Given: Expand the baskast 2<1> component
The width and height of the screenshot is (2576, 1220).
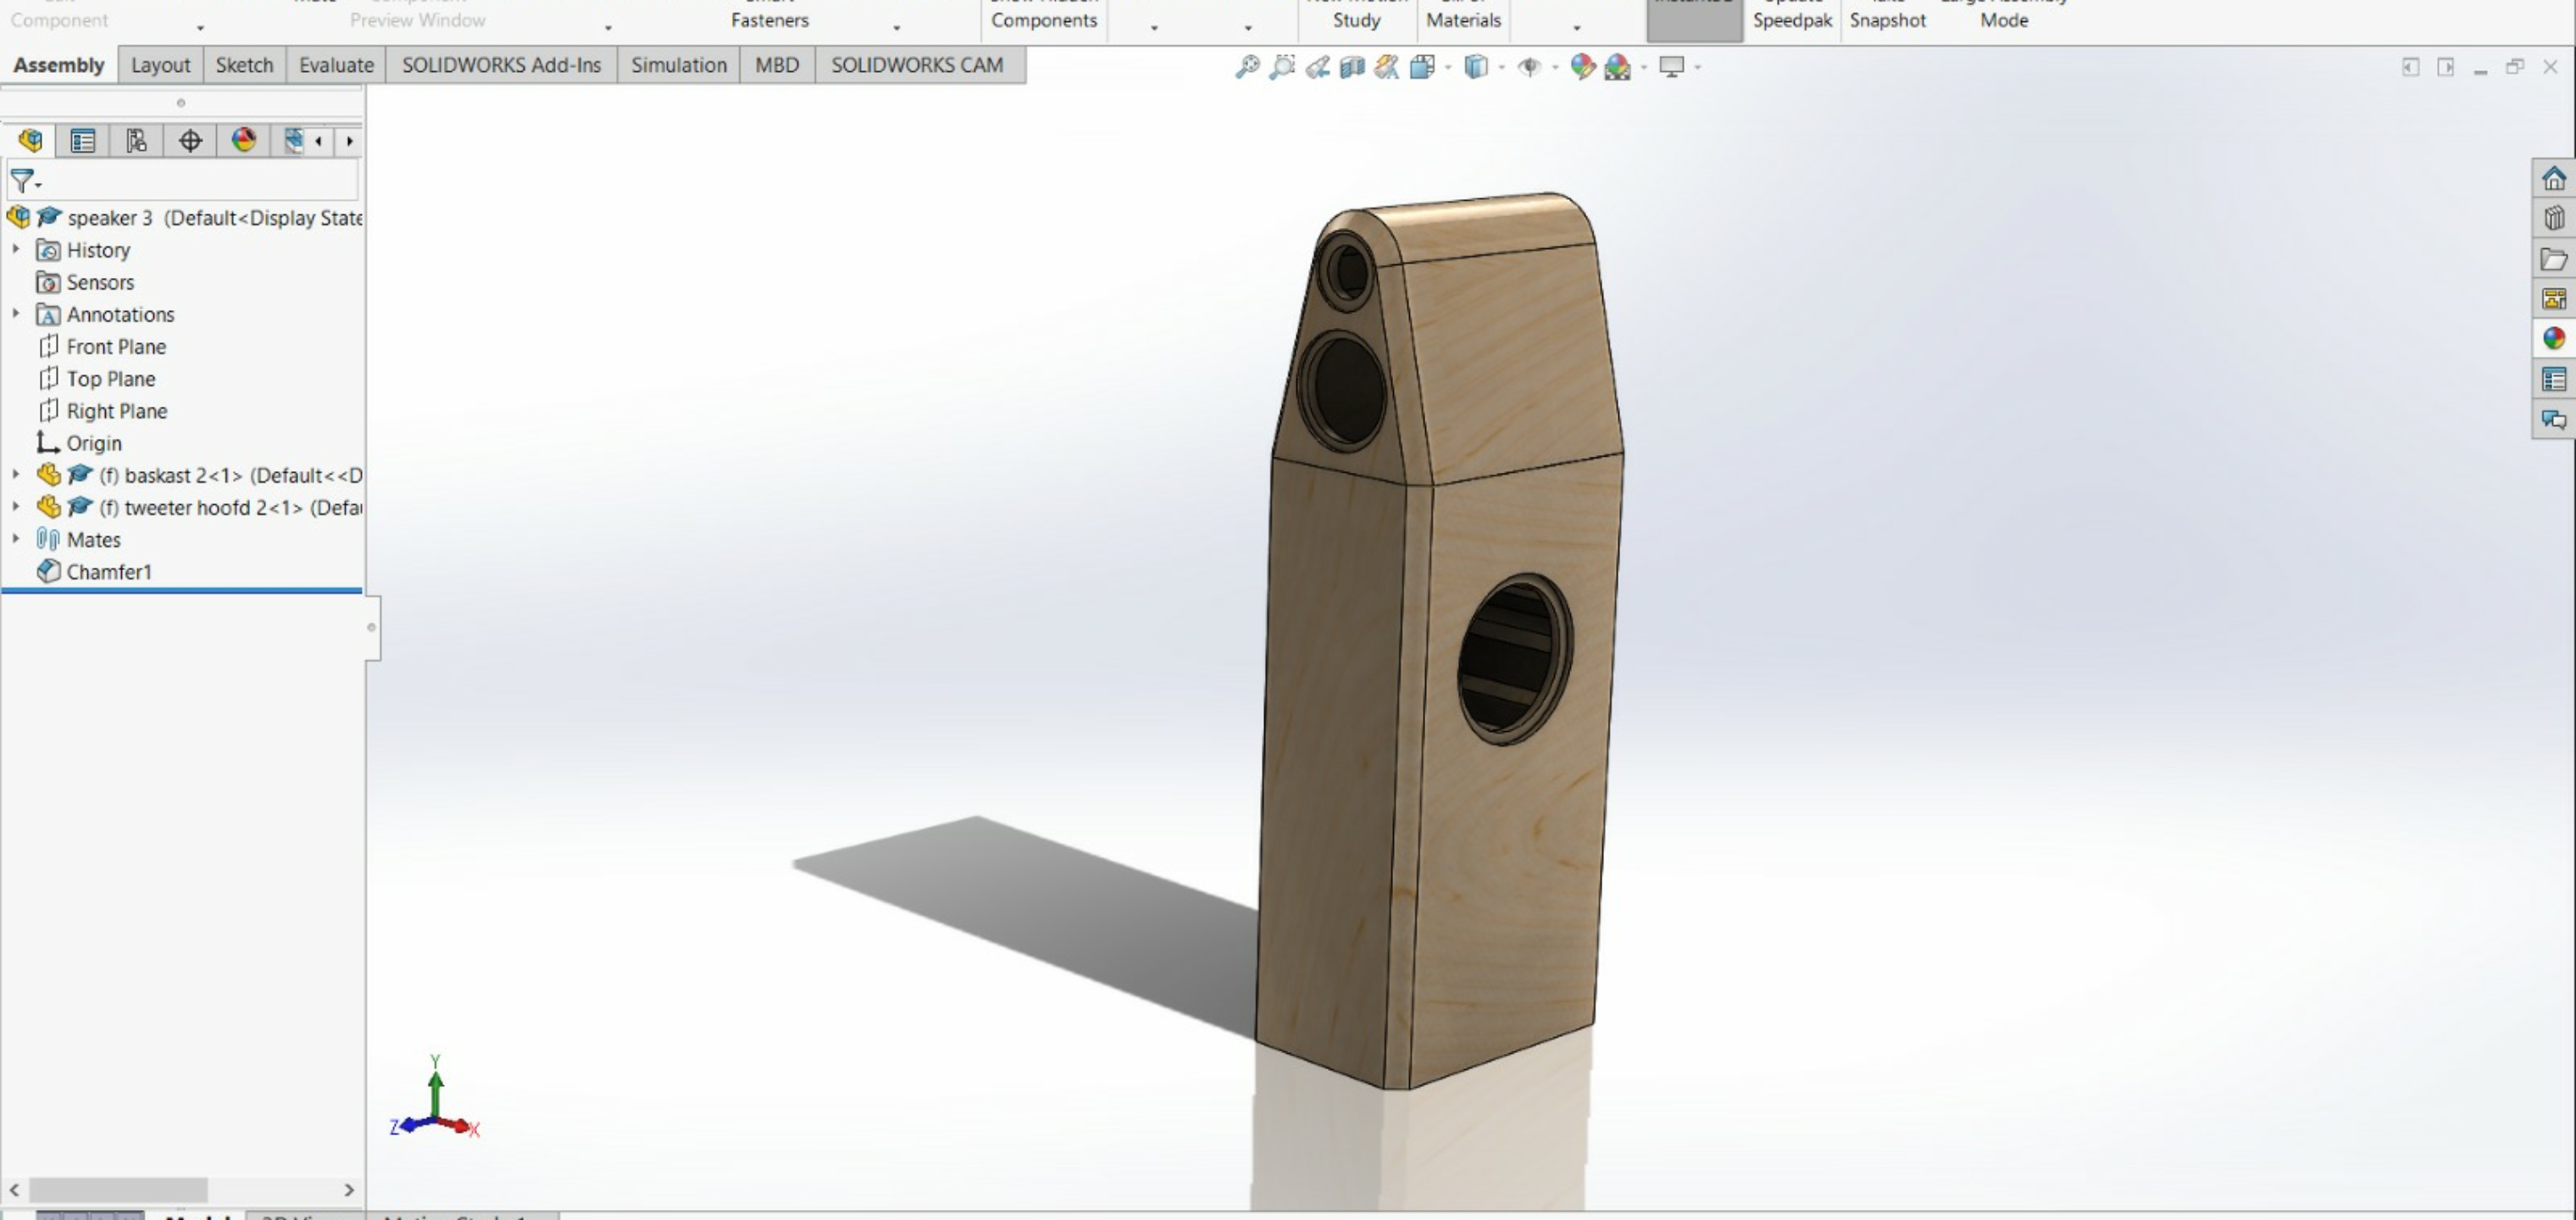Looking at the screenshot, I should tap(16, 474).
